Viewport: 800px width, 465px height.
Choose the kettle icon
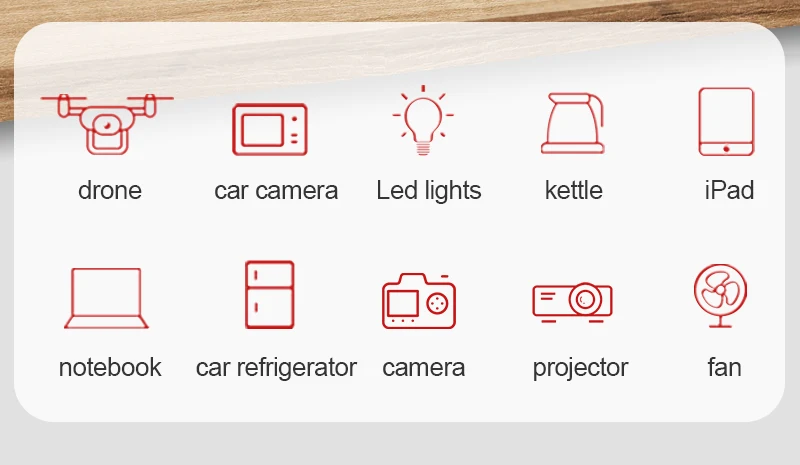click(x=573, y=123)
